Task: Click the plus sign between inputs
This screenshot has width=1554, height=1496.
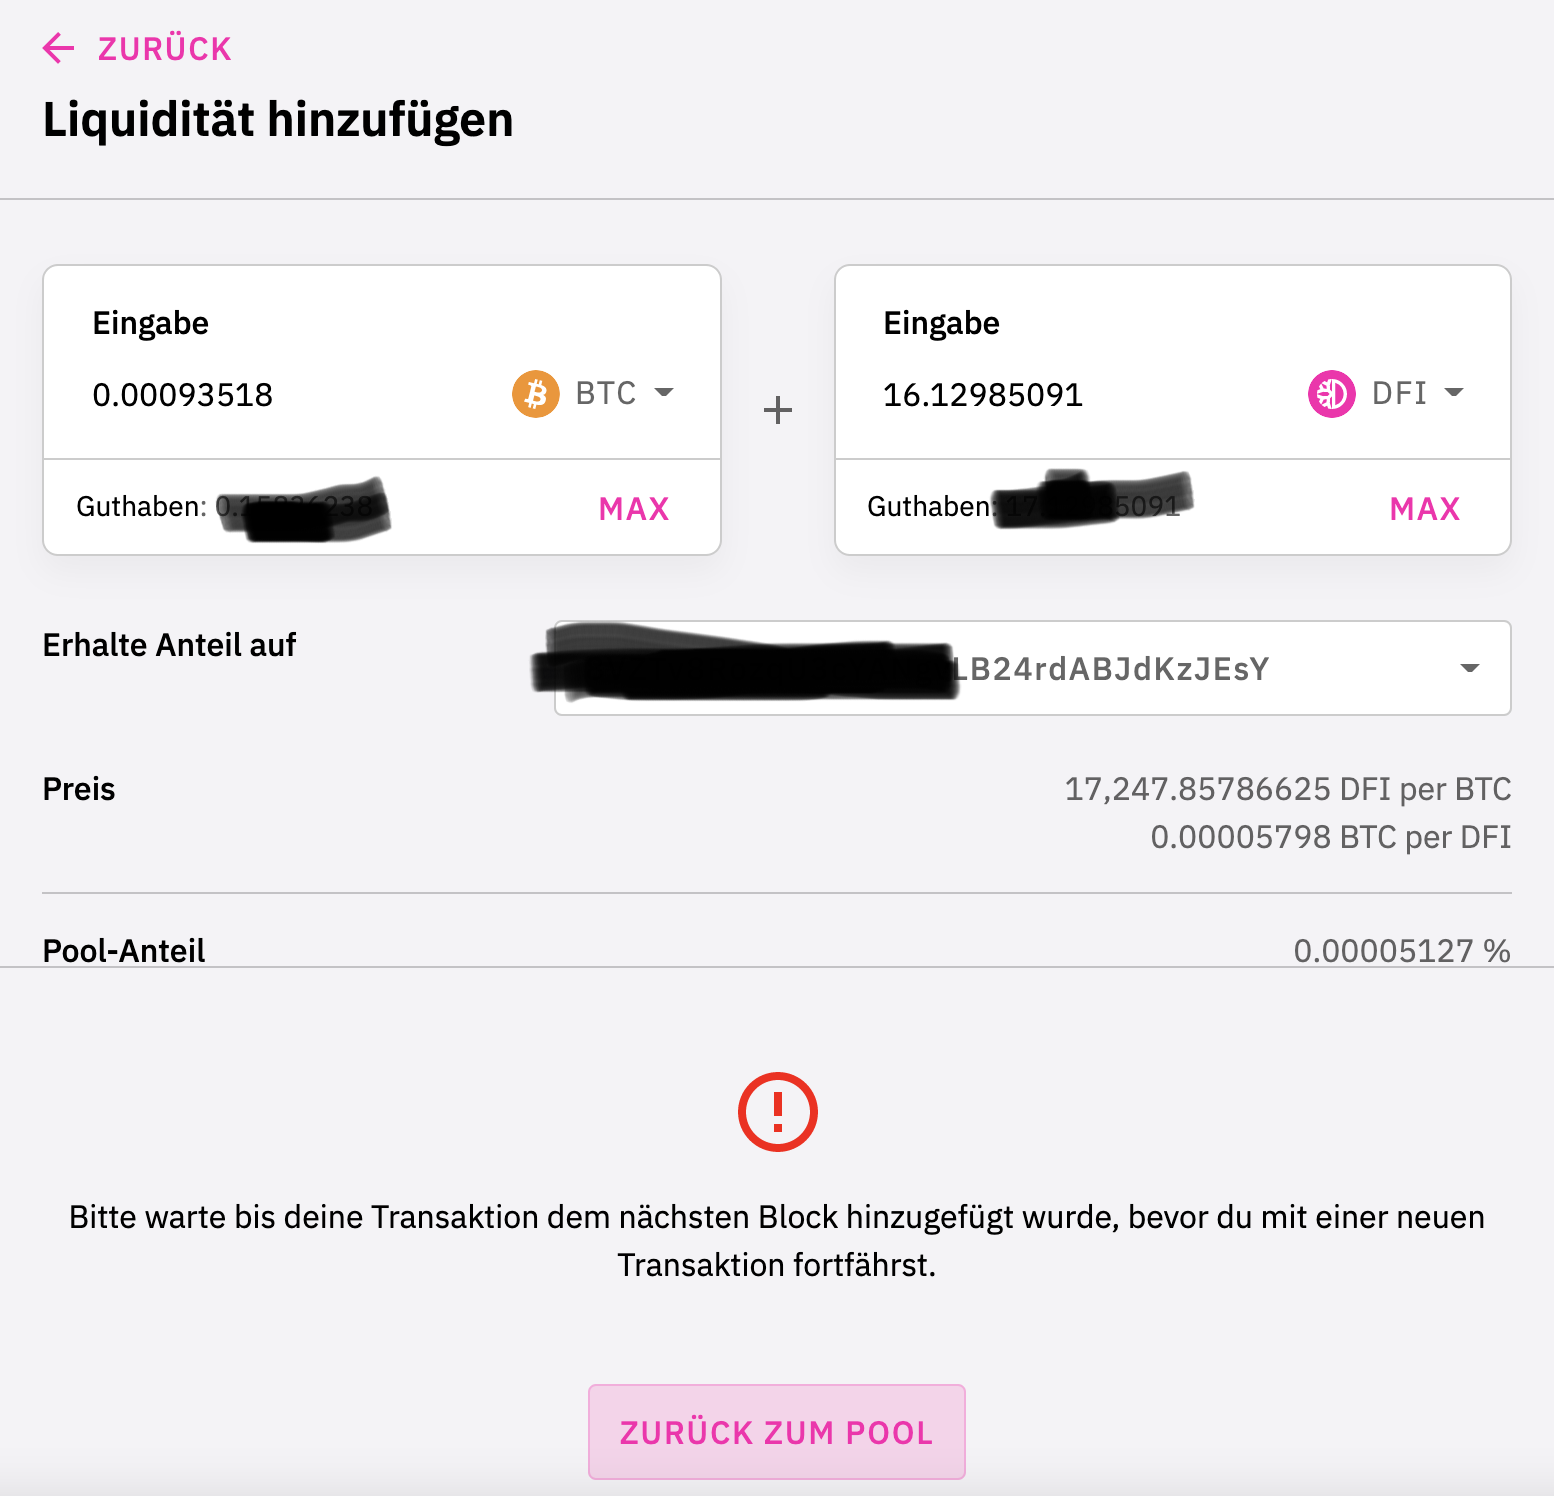Action: [778, 410]
